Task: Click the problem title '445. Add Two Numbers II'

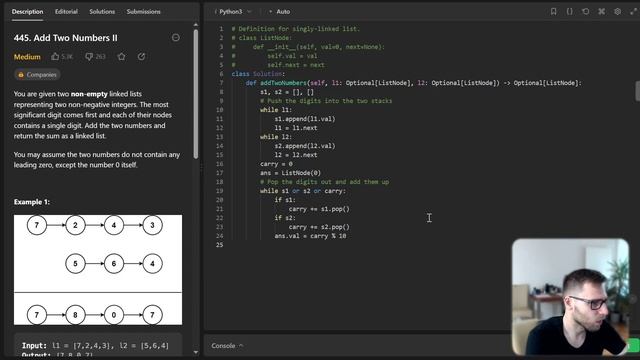Action: pos(65,38)
